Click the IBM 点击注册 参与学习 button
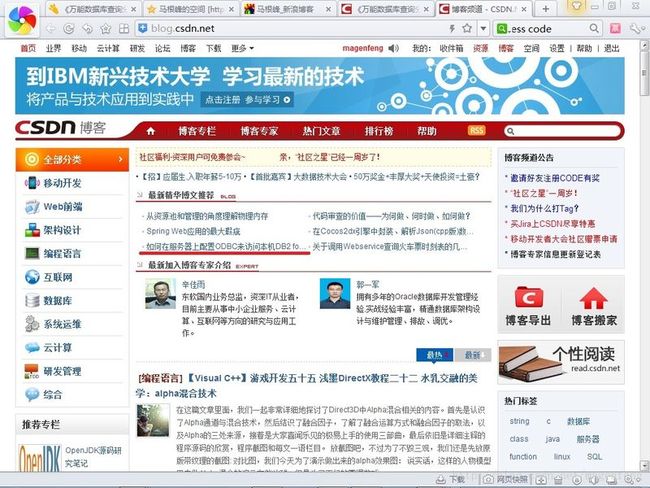Image resolution: width=650 pixels, height=488 pixels. point(247,100)
